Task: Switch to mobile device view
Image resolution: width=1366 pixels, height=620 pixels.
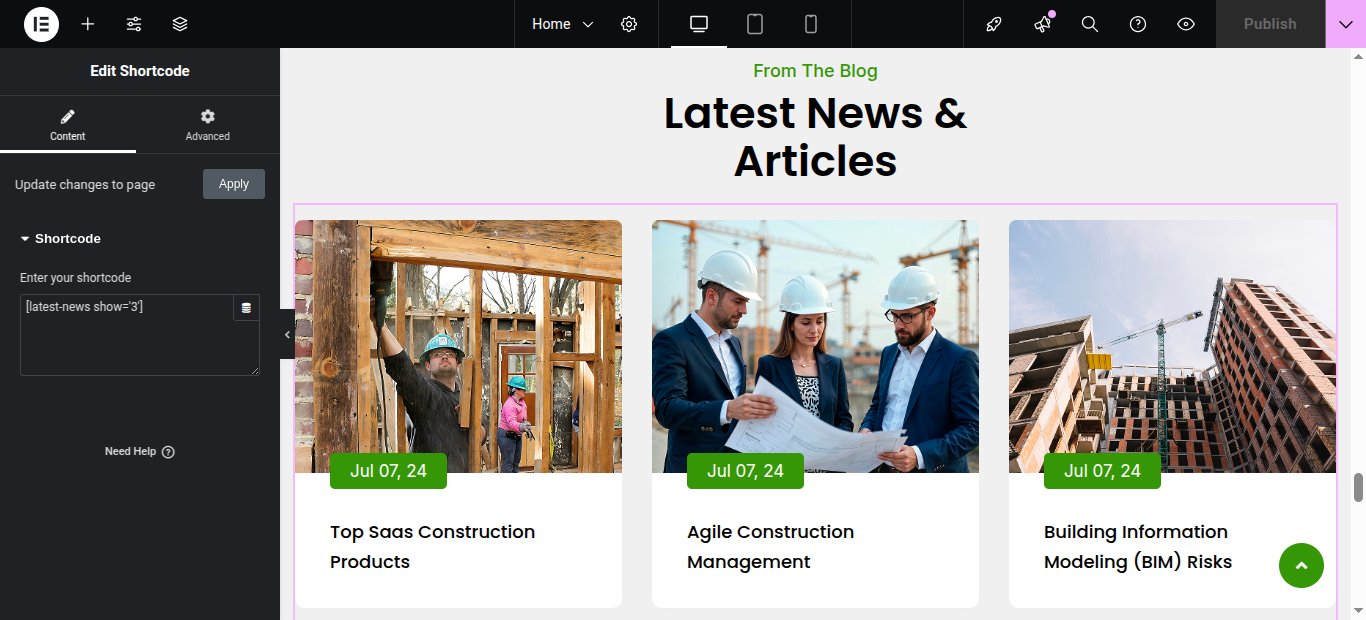Action: pyautogui.click(x=811, y=24)
